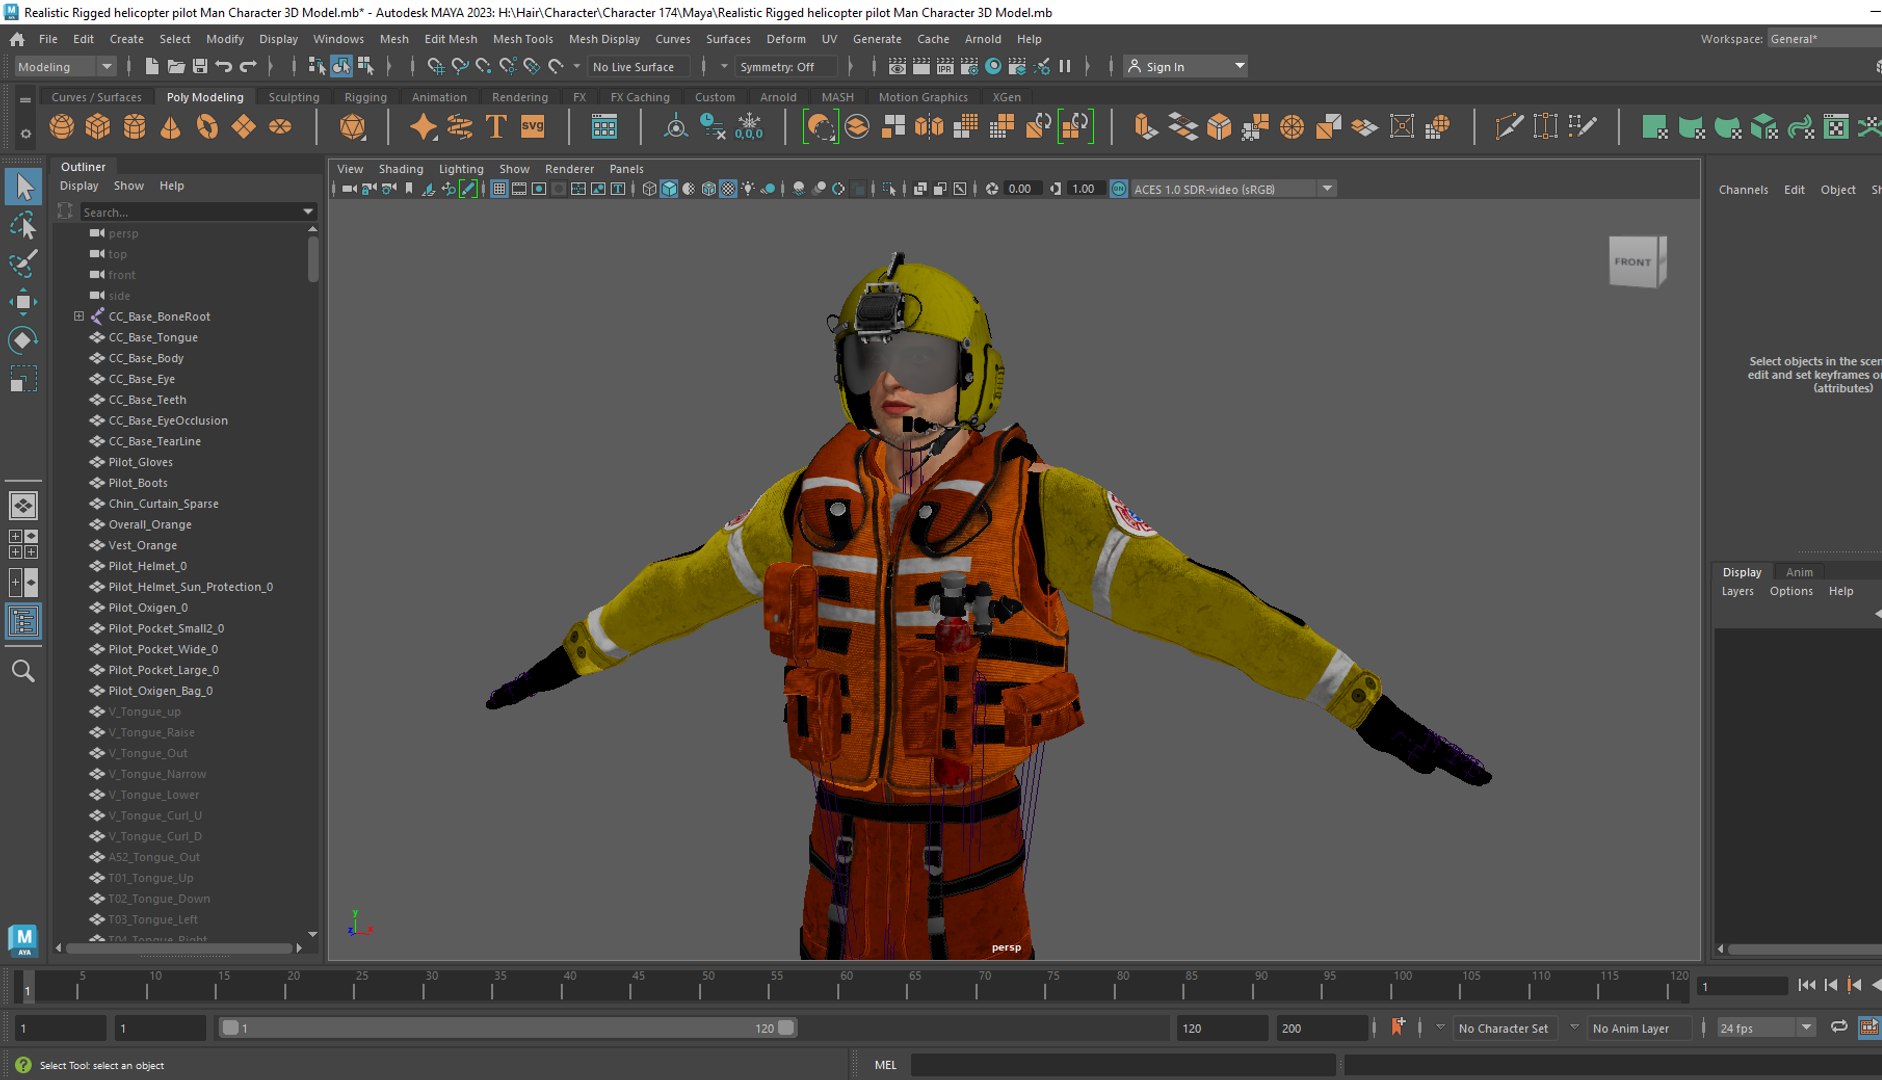This screenshot has height=1080, width=1882.
Task: Open the ACES 1.0 SDR-video view transform dropdown
Action: tap(1234, 189)
